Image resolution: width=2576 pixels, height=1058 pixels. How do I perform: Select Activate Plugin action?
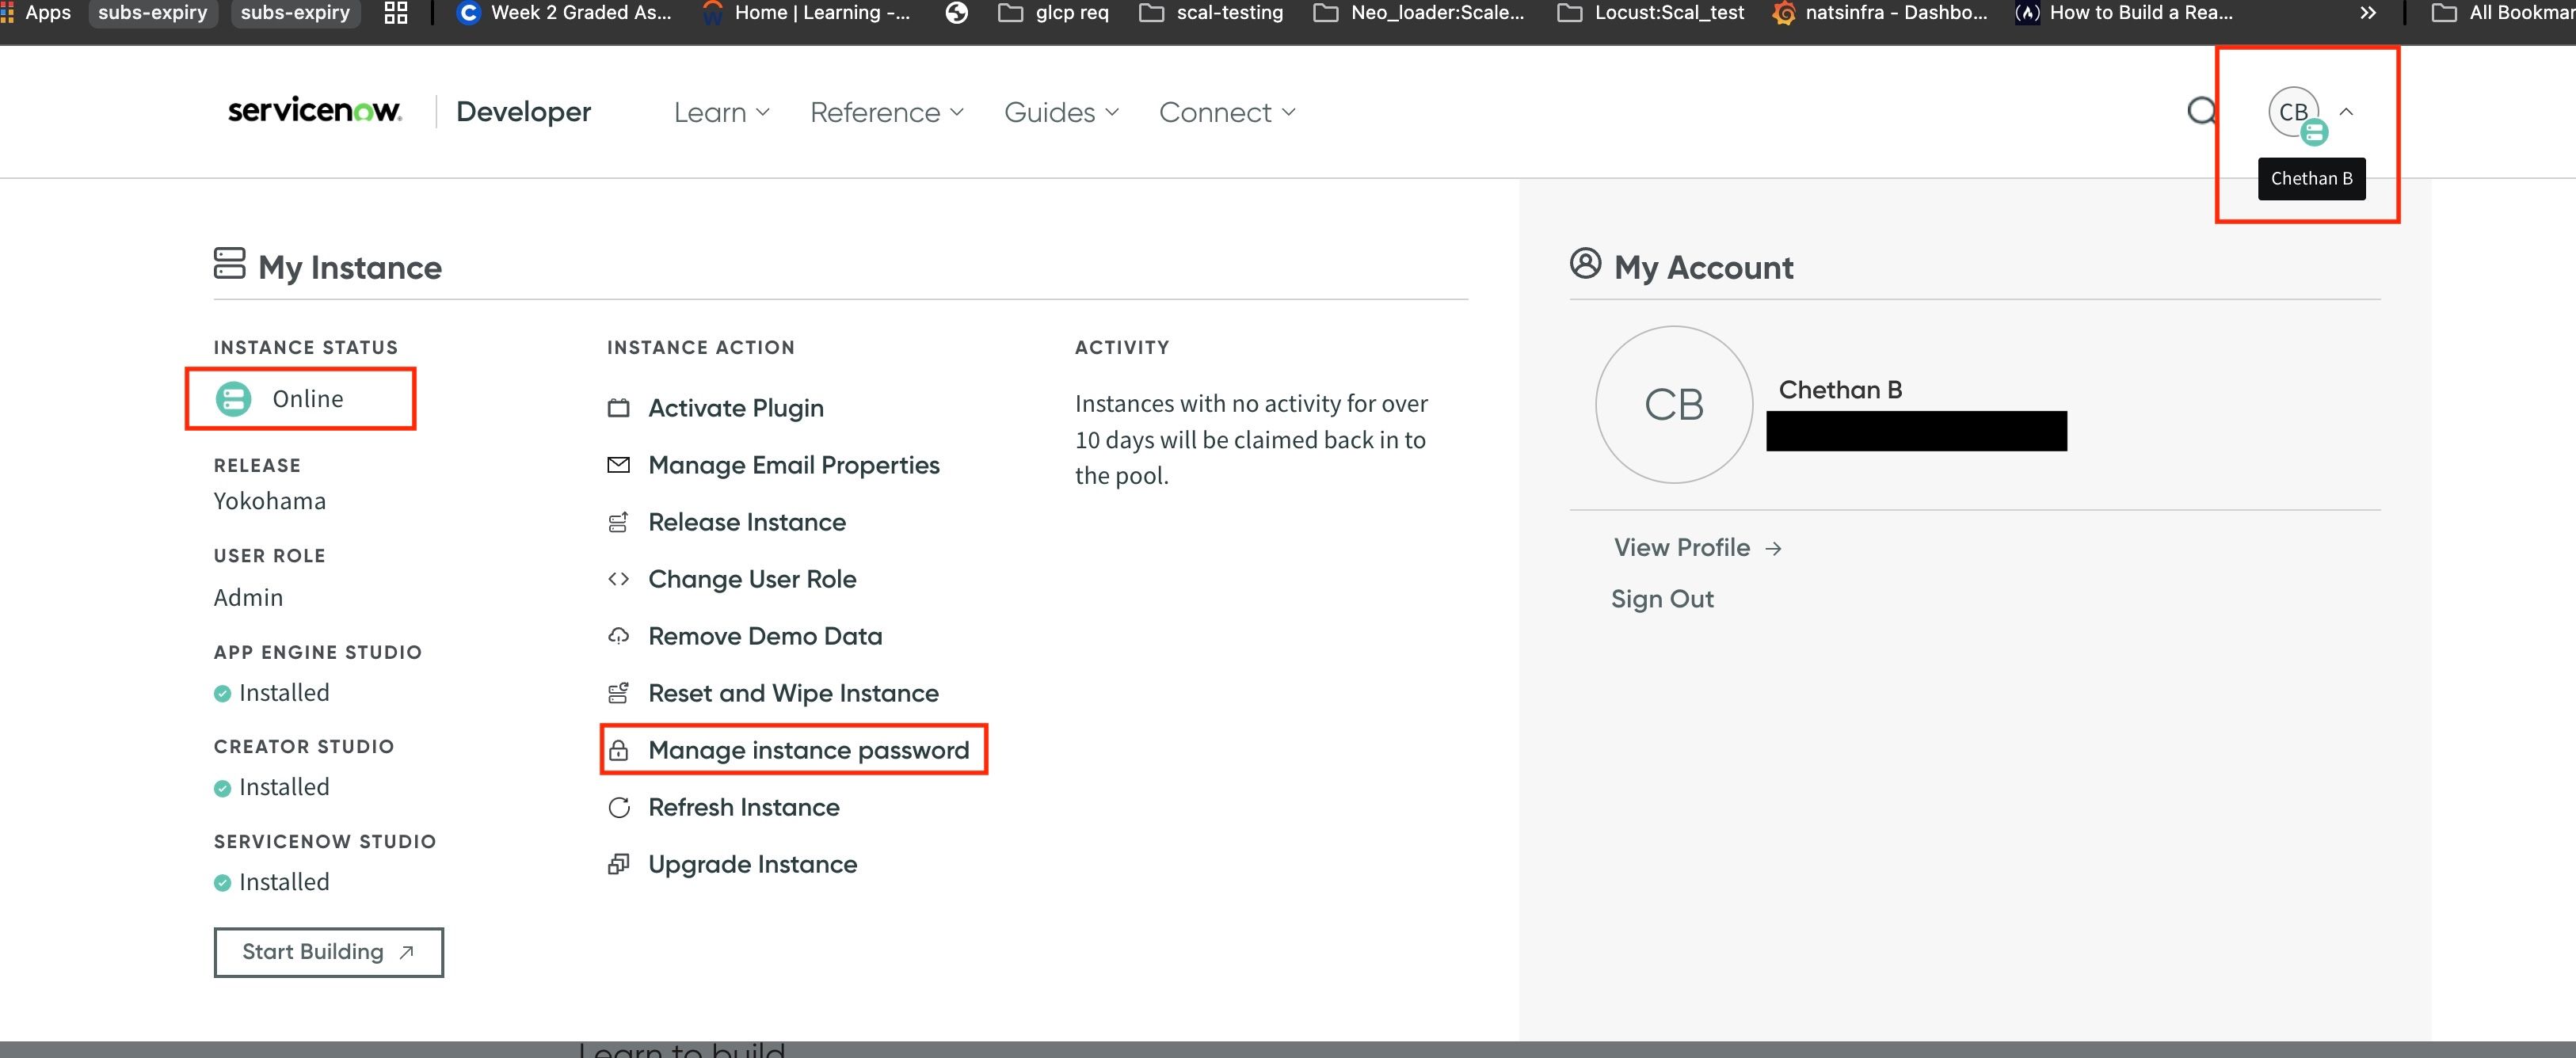point(736,408)
